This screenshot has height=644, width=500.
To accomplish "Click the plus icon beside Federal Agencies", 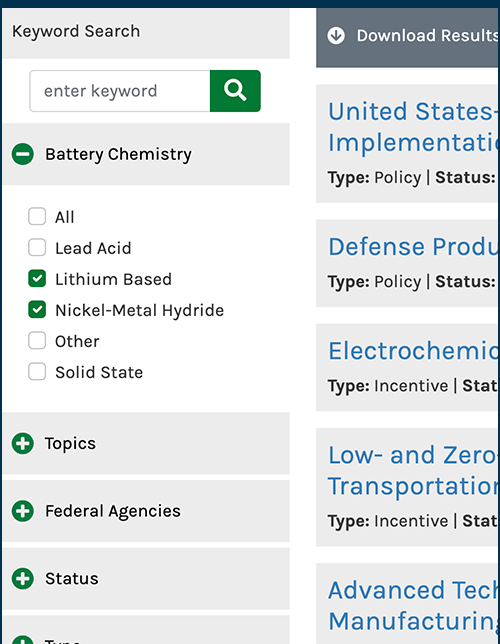I will [23, 511].
